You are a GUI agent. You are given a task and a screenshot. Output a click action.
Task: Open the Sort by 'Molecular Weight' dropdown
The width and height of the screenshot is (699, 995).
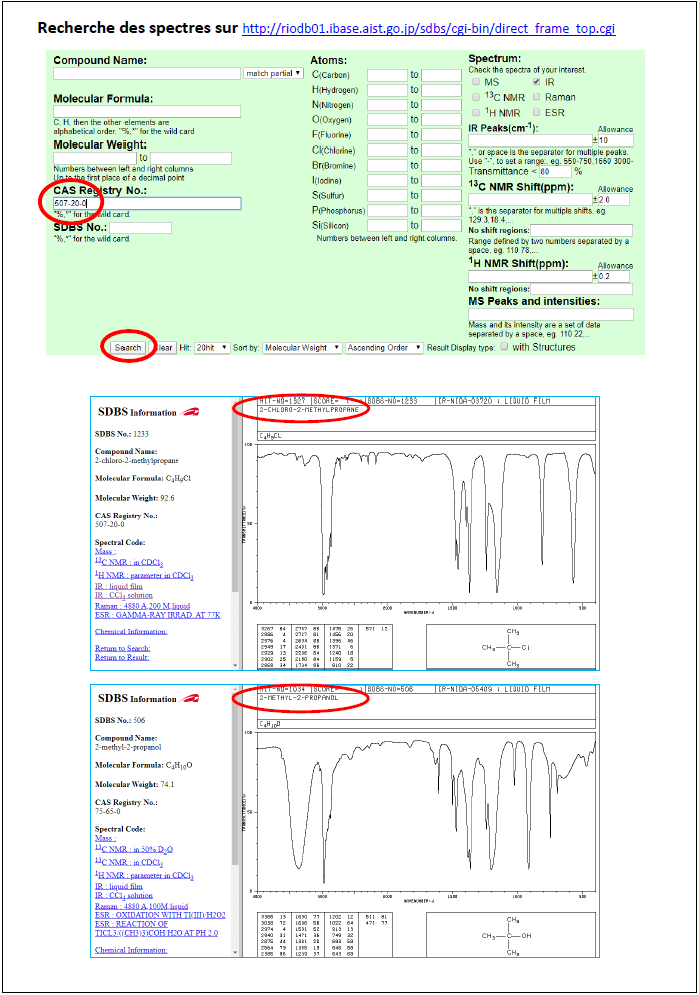pos(301,348)
